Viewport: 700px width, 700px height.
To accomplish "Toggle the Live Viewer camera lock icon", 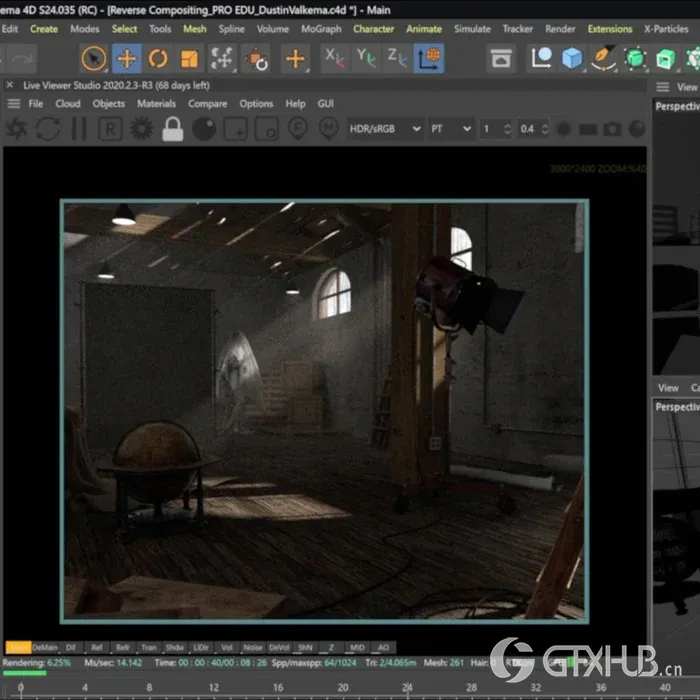I will point(173,129).
